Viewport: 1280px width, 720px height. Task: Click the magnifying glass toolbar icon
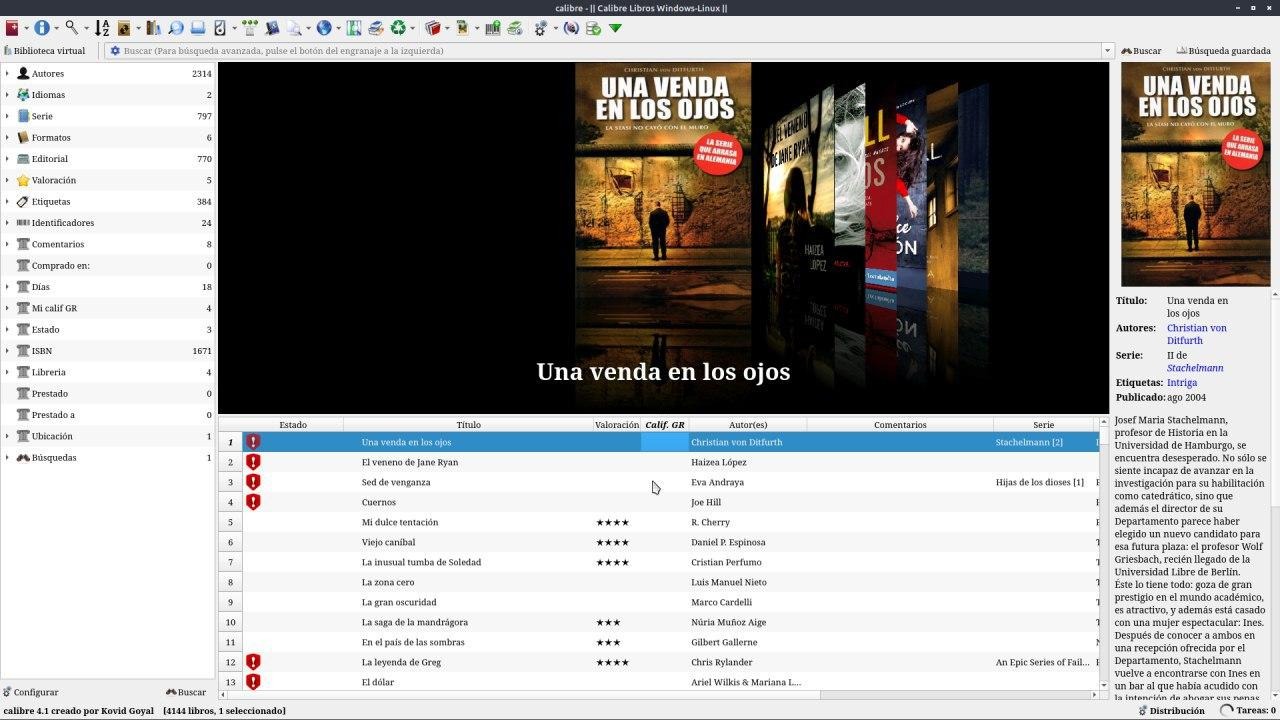[71, 28]
